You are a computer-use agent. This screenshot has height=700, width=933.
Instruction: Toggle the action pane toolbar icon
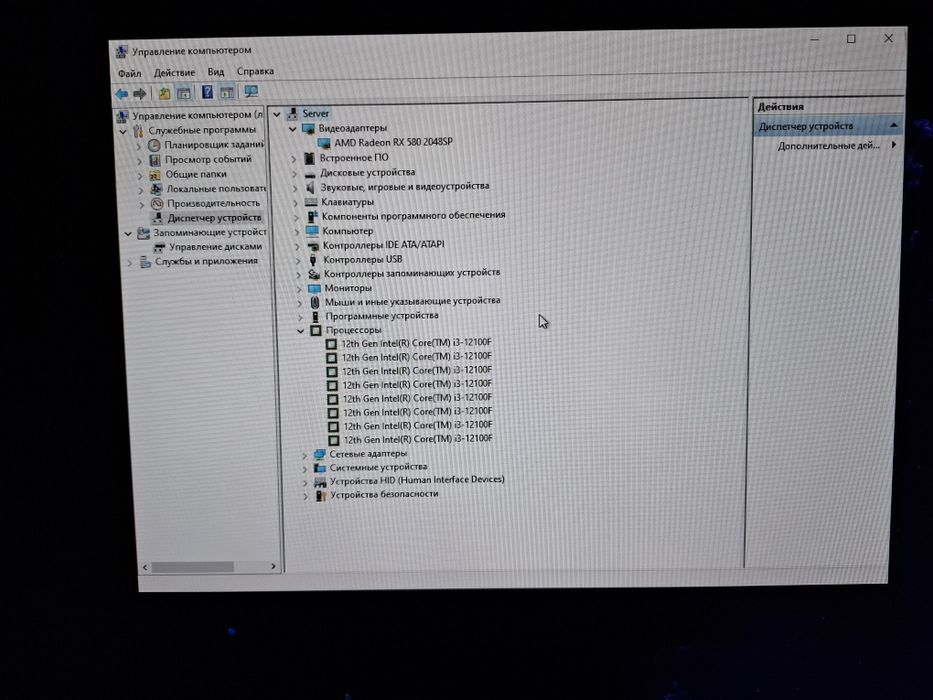coord(227,92)
